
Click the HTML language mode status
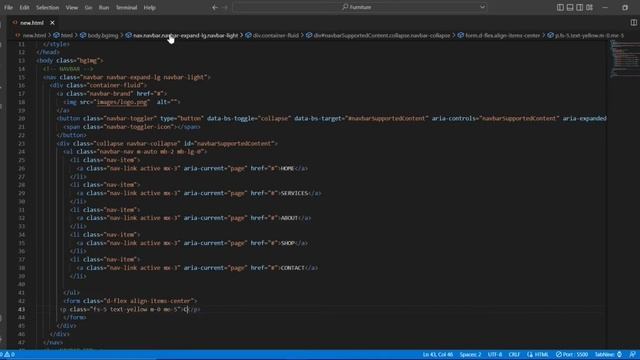[x=538, y=354]
